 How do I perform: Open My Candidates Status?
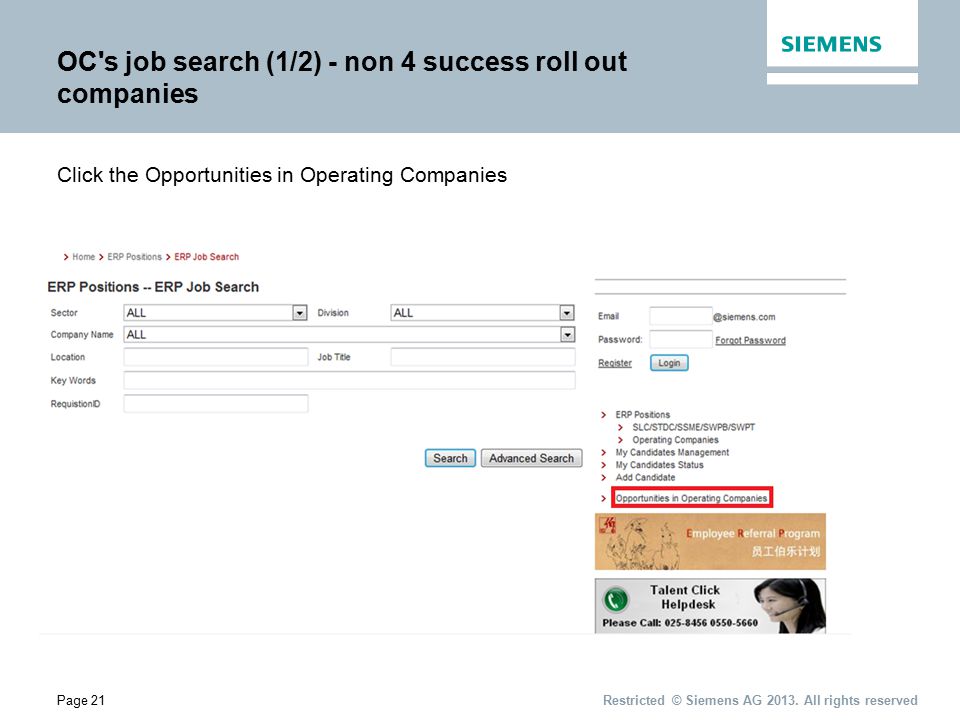coord(659,465)
